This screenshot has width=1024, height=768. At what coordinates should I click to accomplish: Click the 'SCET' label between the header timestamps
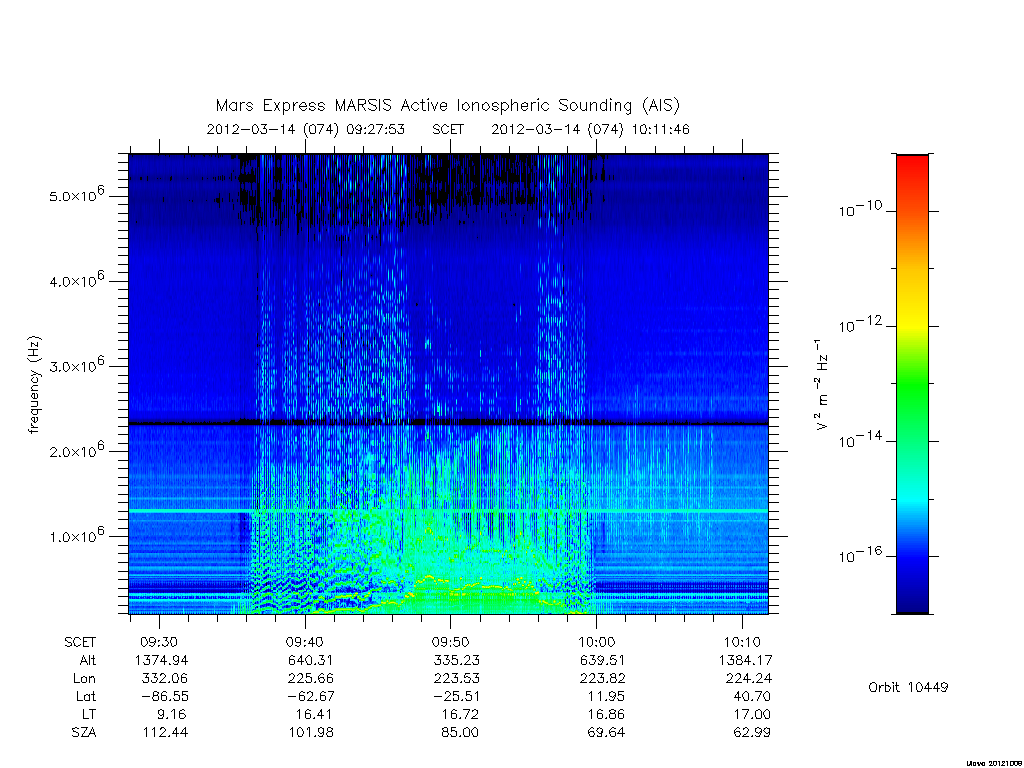coord(448,129)
